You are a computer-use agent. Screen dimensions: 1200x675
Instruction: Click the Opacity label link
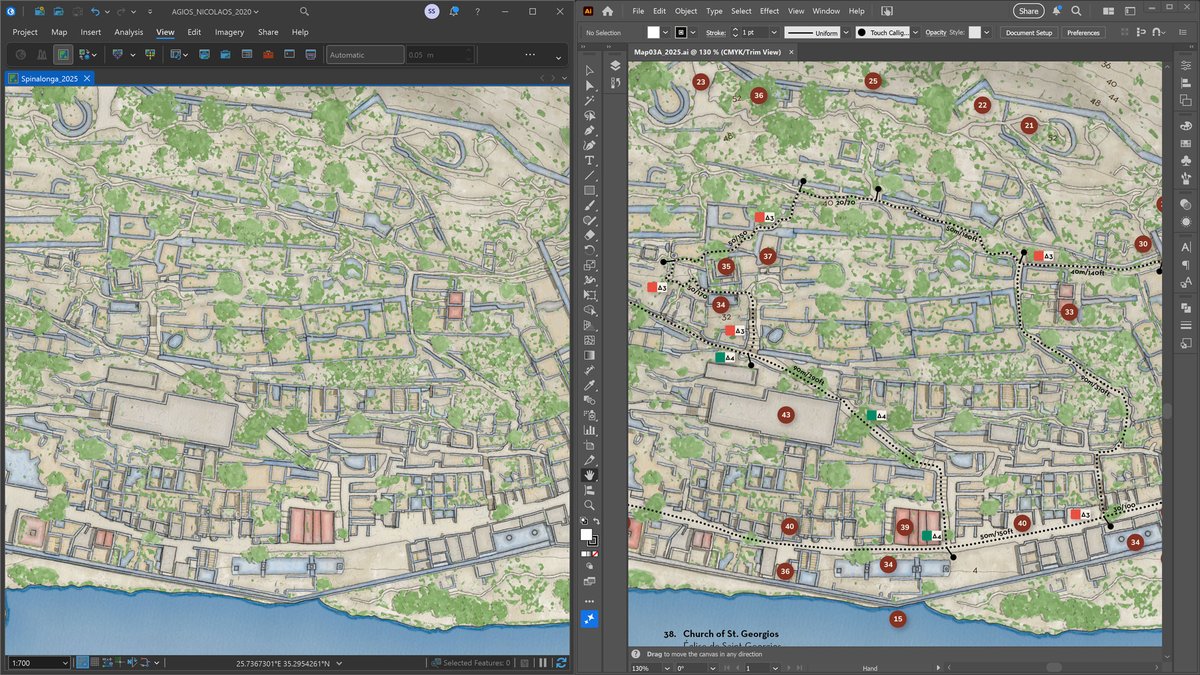(x=935, y=33)
